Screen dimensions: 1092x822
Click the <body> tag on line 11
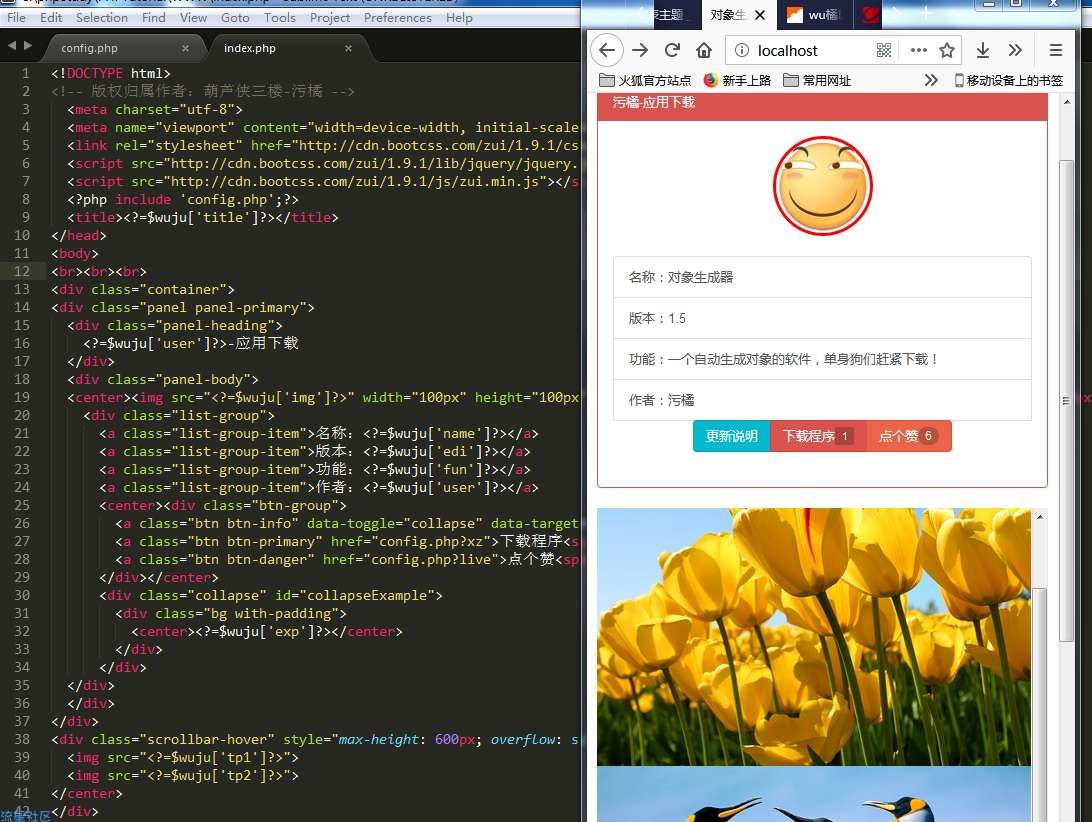tap(75, 254)
